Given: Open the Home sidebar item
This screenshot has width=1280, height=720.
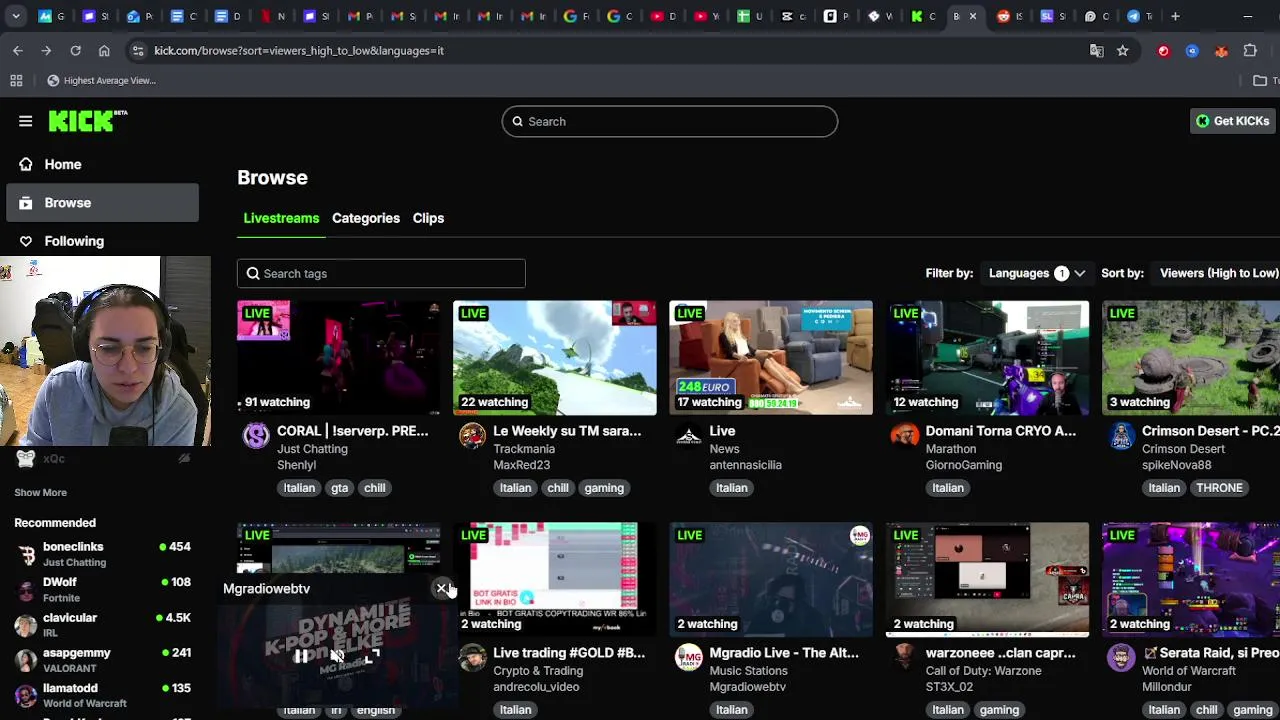Looking at the screenshot, I should [x=102, y=164].
